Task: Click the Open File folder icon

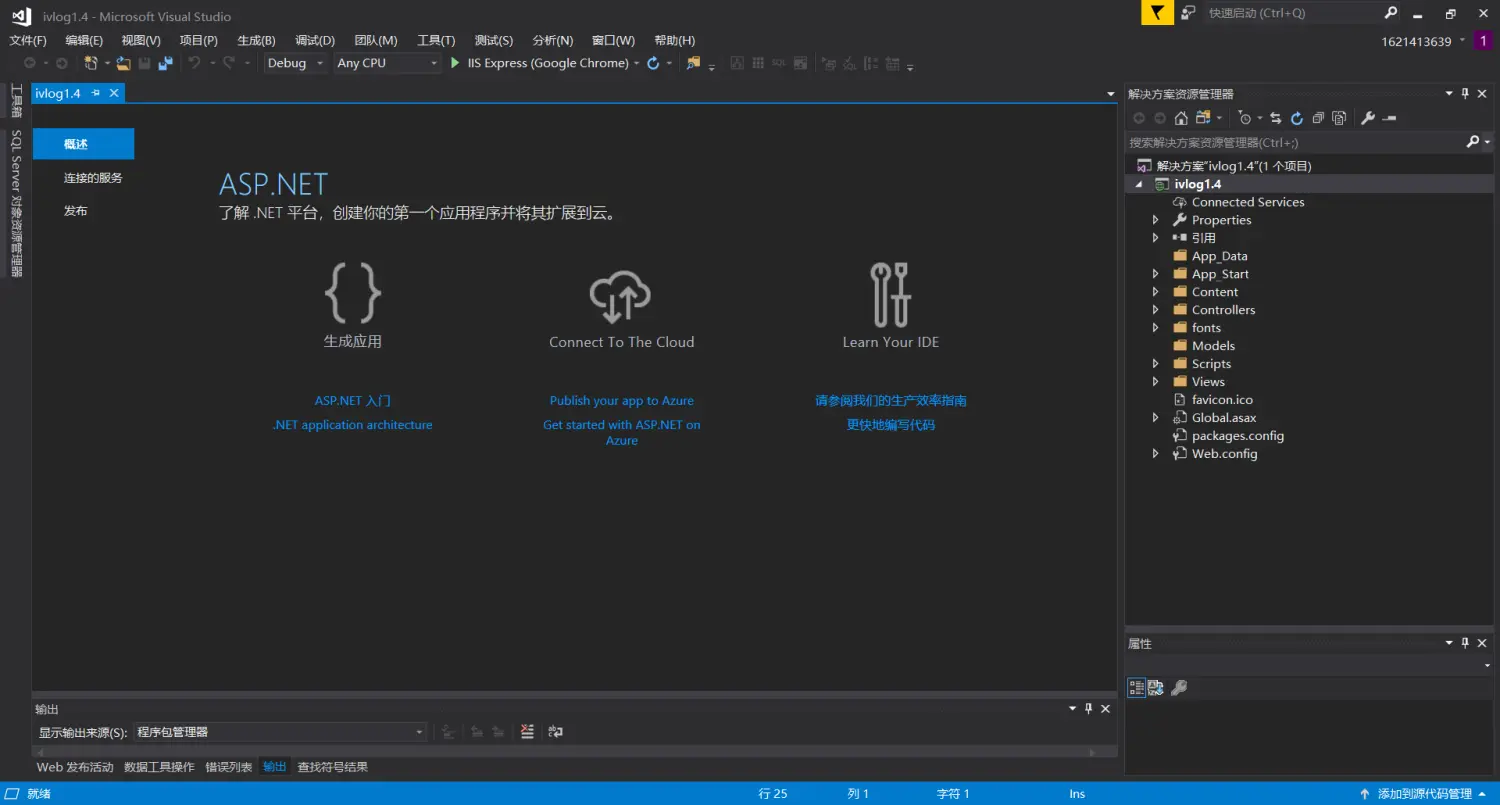Action: 123,63
